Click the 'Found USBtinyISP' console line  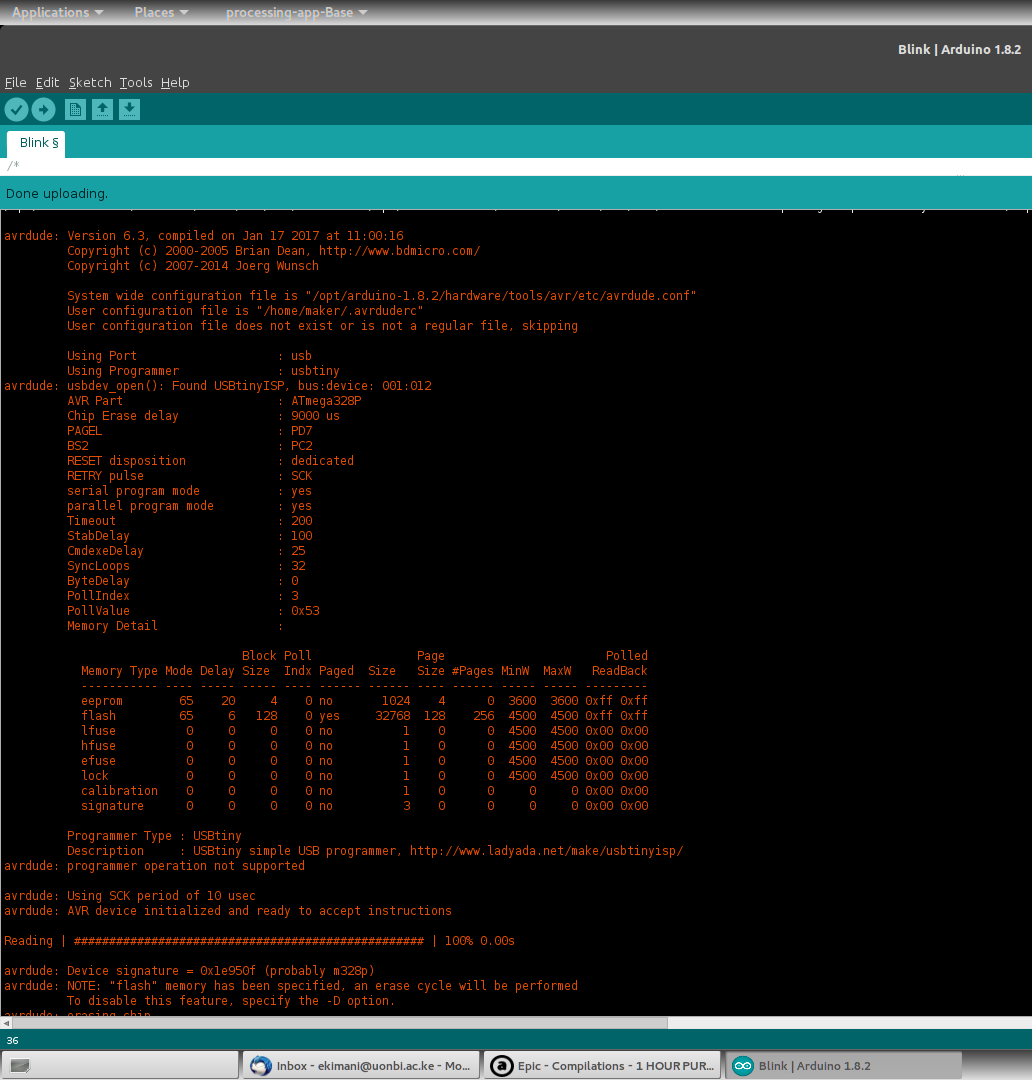[x=218, y=386]
